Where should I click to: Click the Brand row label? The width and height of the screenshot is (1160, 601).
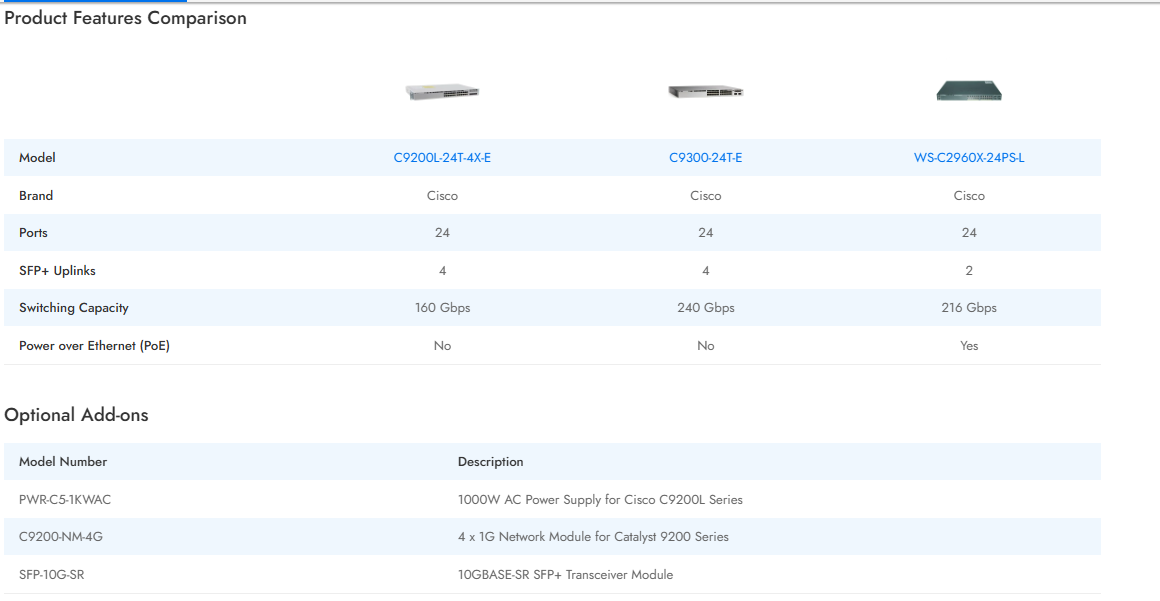36,195
